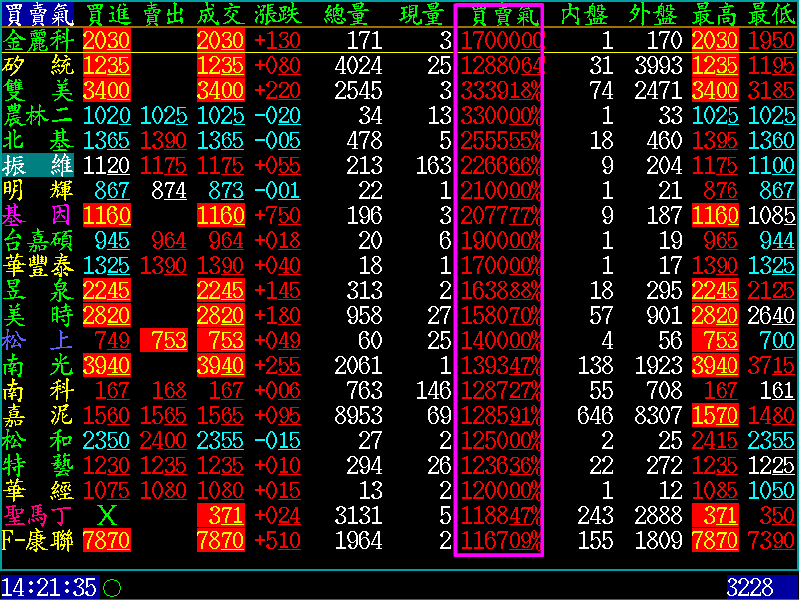Select the magenta stock name 基因
This screenshot has height=600, width=800.
[38, 215]
